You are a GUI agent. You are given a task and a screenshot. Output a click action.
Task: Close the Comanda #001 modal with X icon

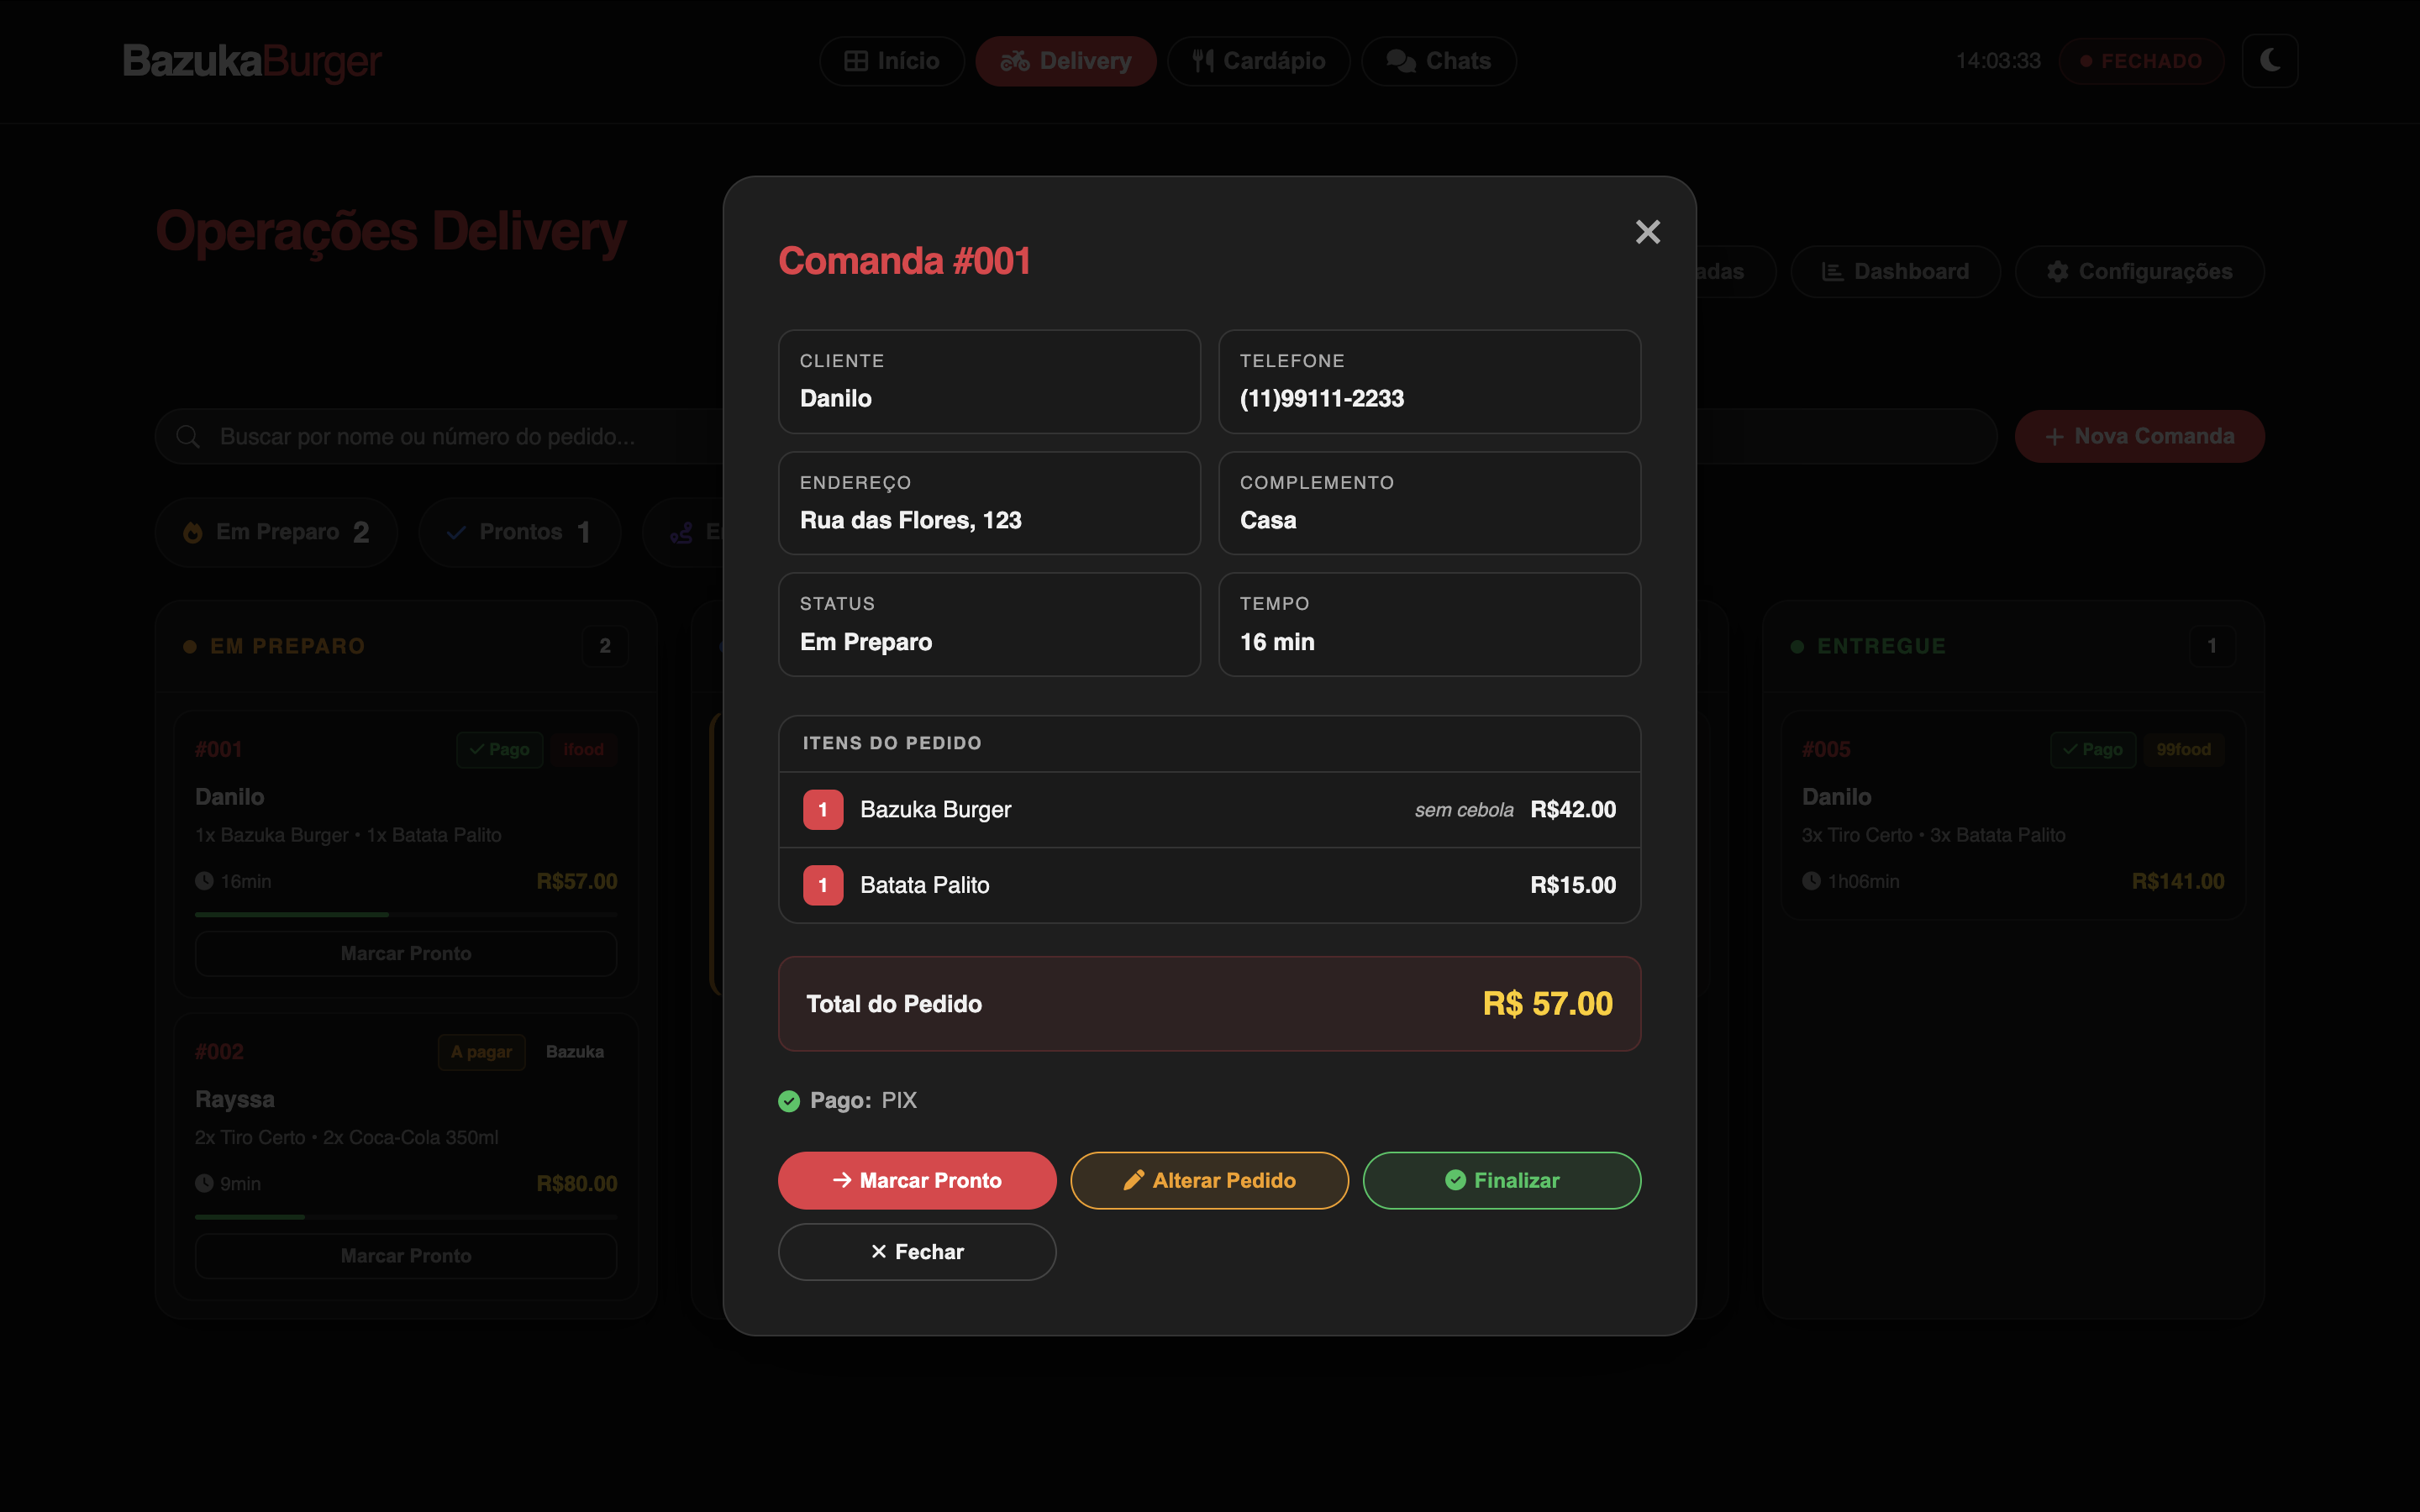coord(1647,232)
